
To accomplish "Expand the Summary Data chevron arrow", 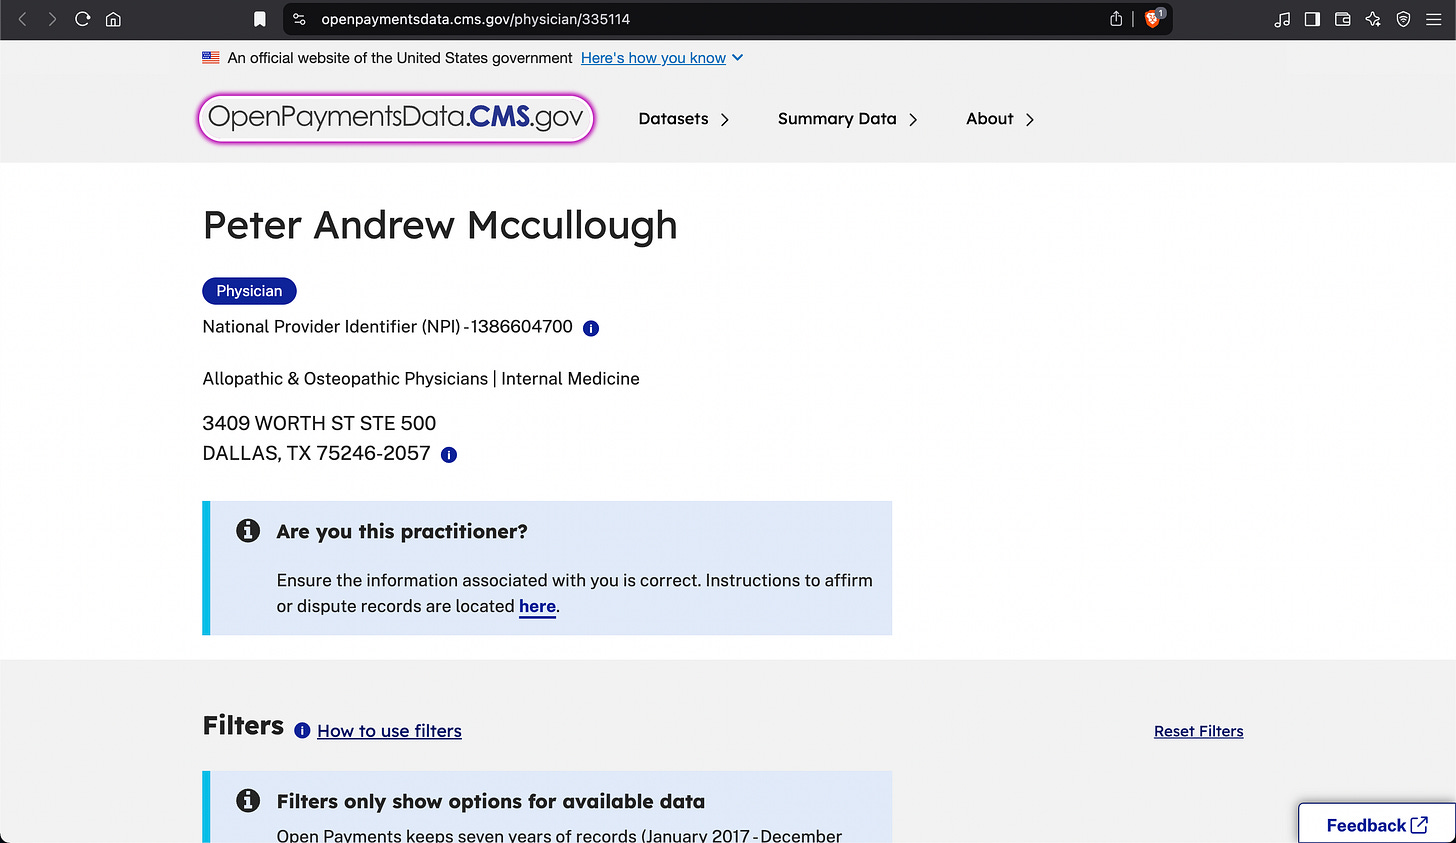I will pyautogui.click(x=913, y=120).
